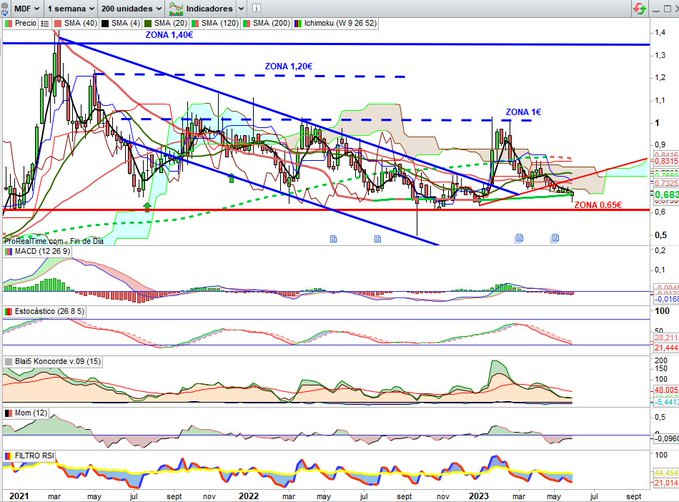Screen dimensions: 679x502
Task: Click the red-green refresh arrows icon
Action: [x=639, y=8]
